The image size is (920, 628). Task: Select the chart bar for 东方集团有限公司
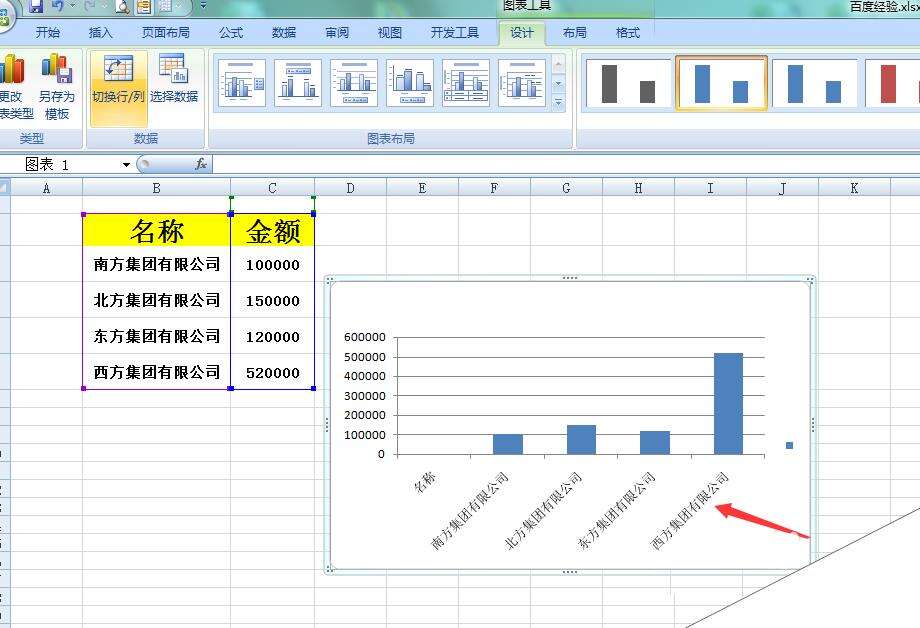click(655, 443)
